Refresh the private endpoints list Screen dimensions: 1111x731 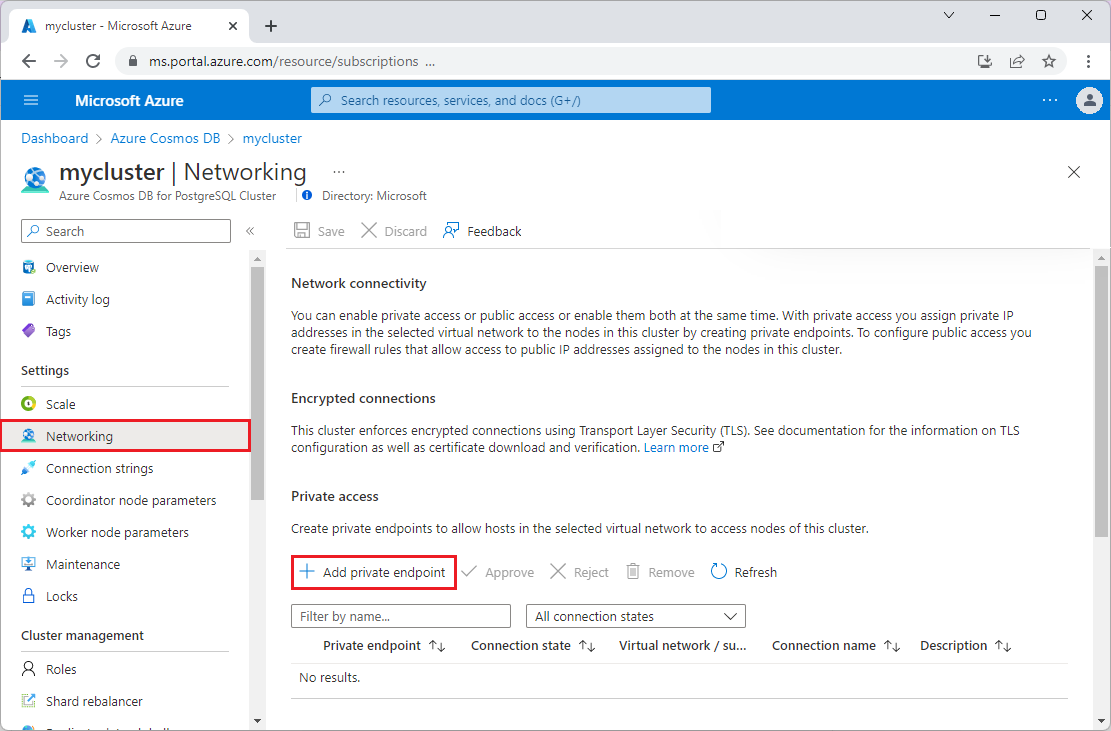click(743, 571)
